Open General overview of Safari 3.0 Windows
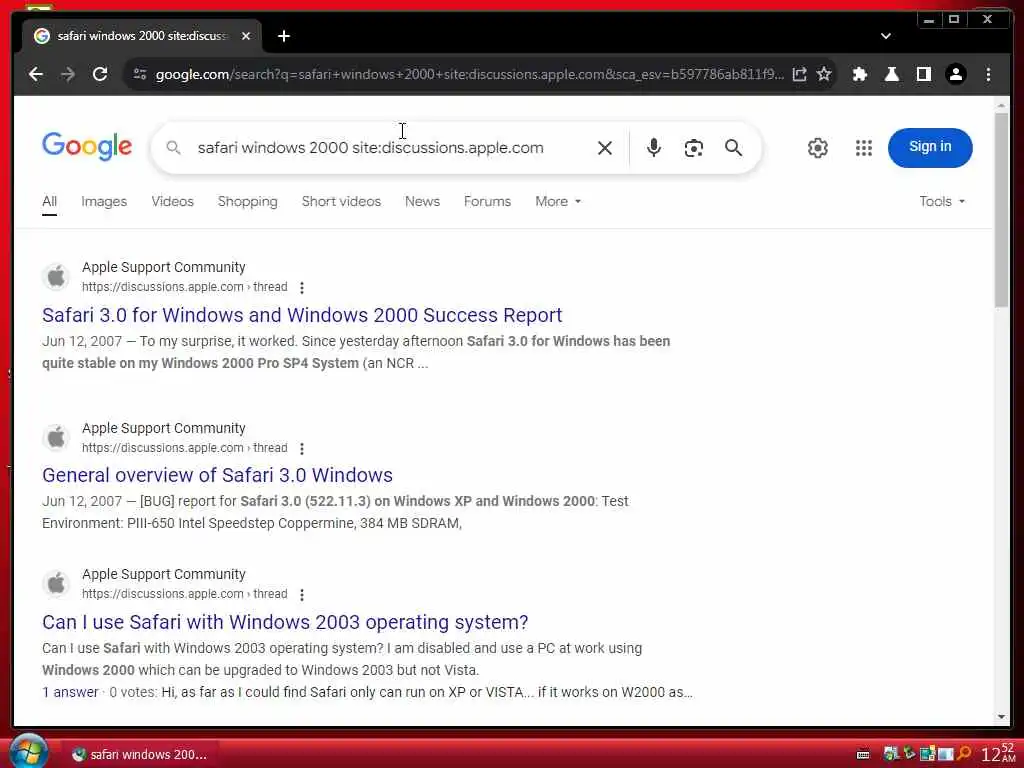Image resolution: width=1024 pixels, height=768 pixels. tap(217, 475)
